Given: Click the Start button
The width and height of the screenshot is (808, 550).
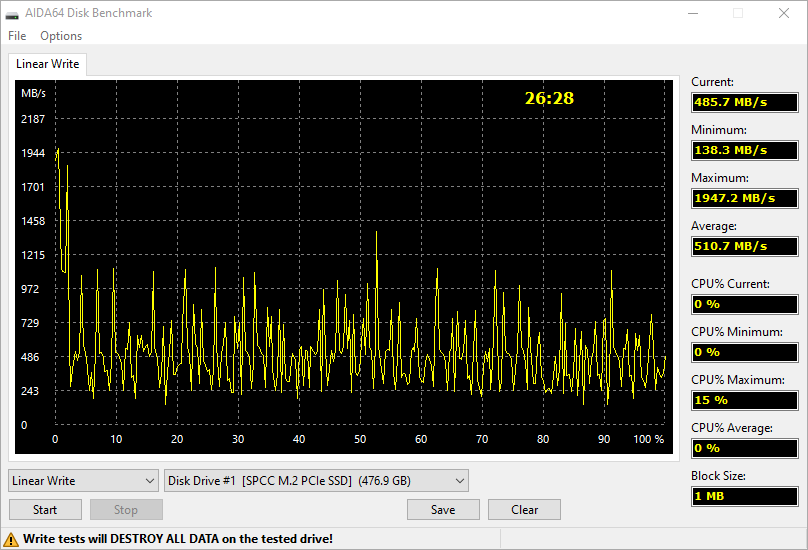Looking at the screenshot, I should 45,509.
